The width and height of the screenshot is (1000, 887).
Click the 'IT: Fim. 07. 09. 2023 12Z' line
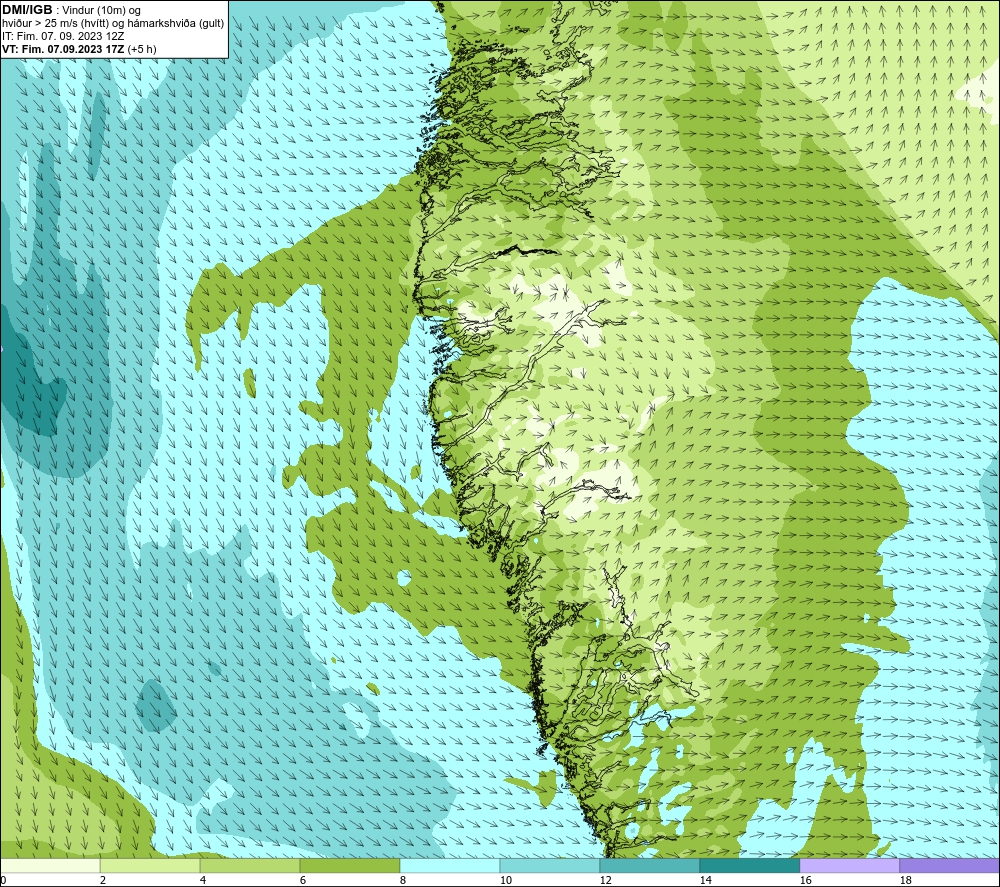(x=63, y=36)
